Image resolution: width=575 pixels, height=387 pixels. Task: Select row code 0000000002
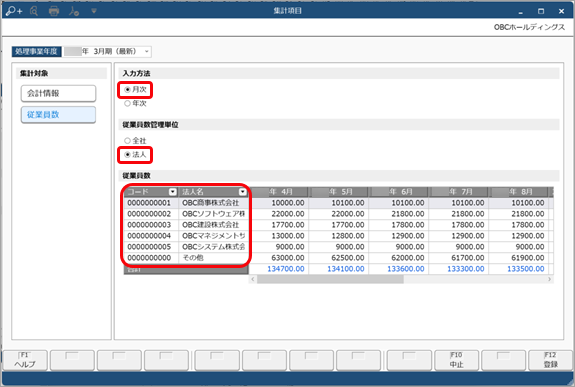point(151,214)
